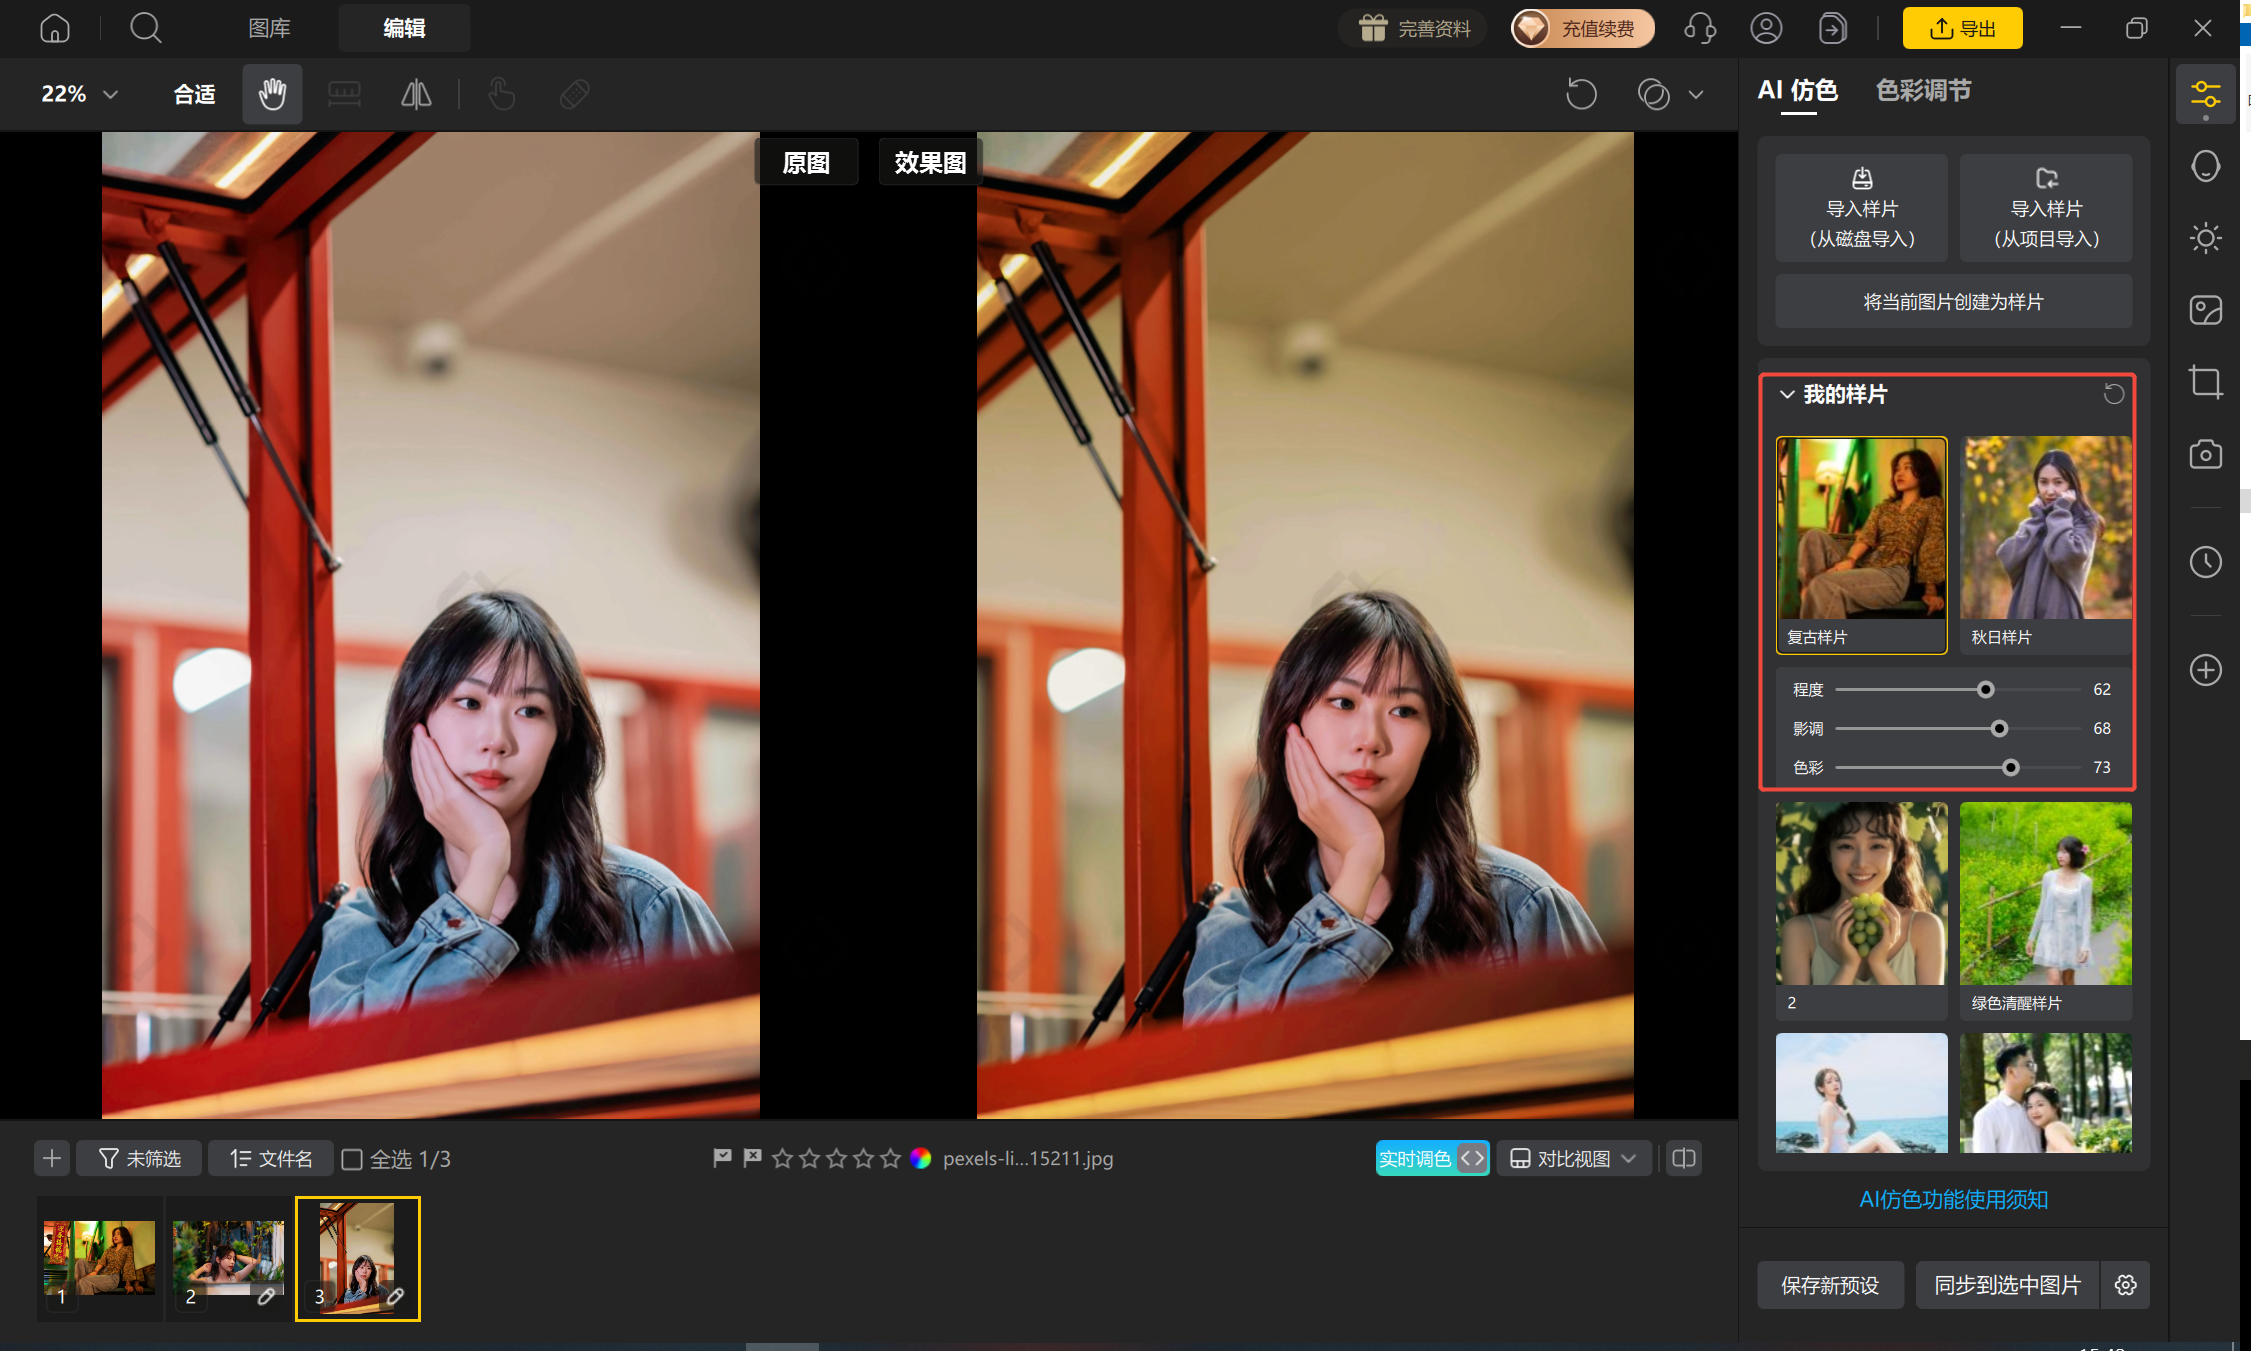2251x1351 pixels.
Task: Click the undo rotate-arrow icon in toolbar
Action: [1581, 94]
